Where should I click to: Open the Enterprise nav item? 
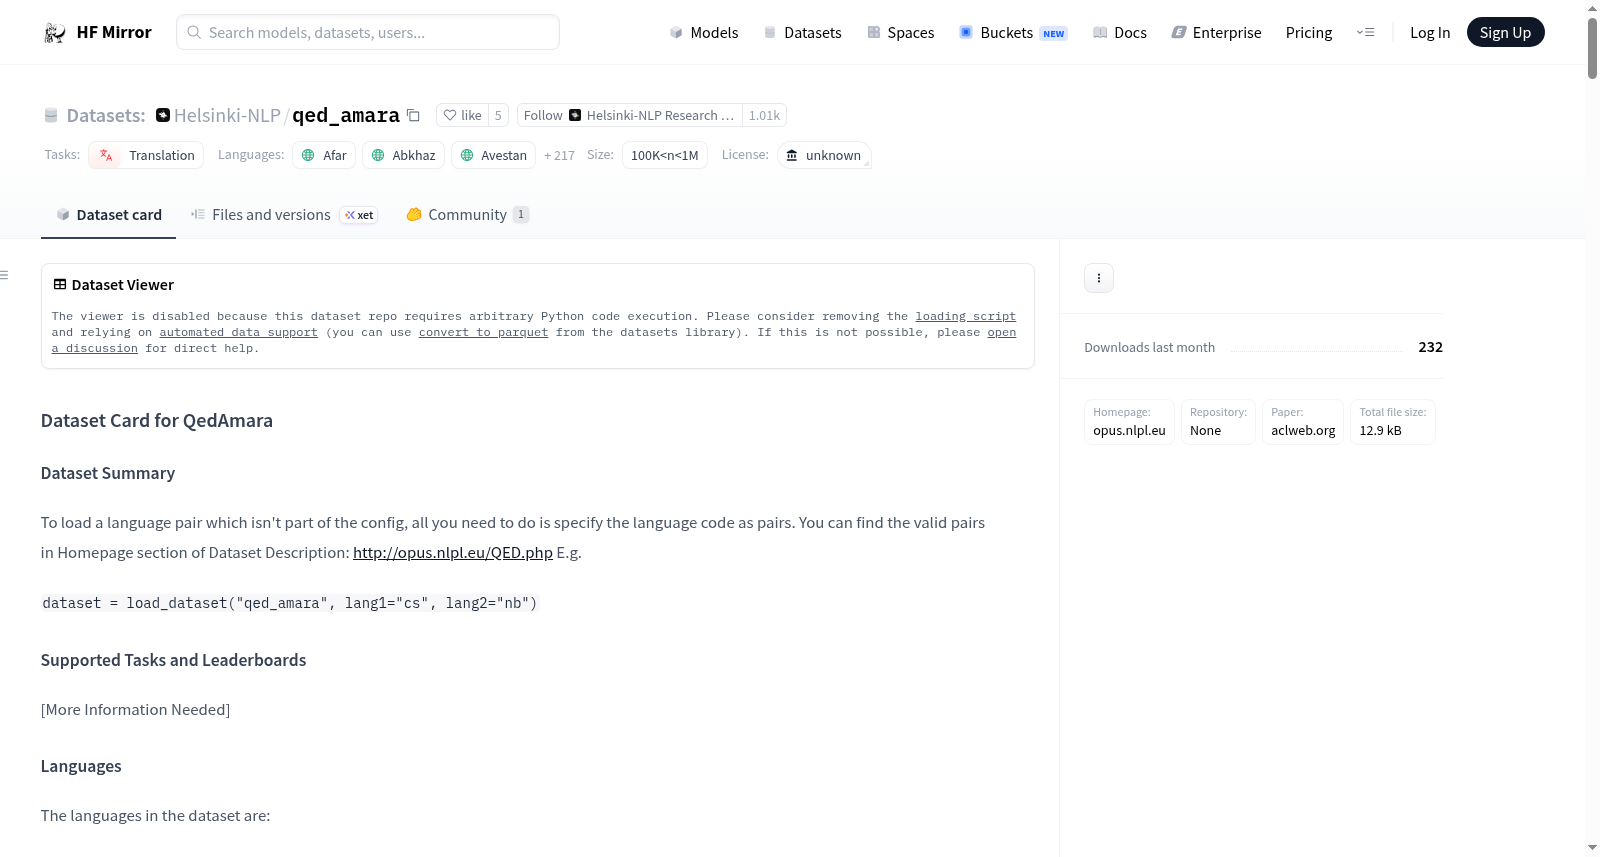[1216, 32]
